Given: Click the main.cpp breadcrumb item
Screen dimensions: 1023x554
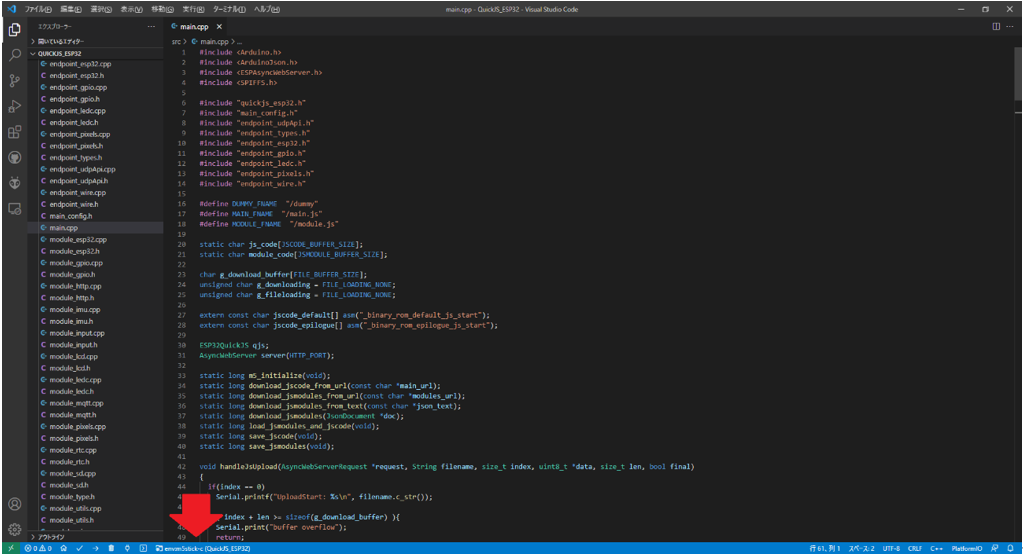Looking at the screenshot, I should (x=210, y=42).
